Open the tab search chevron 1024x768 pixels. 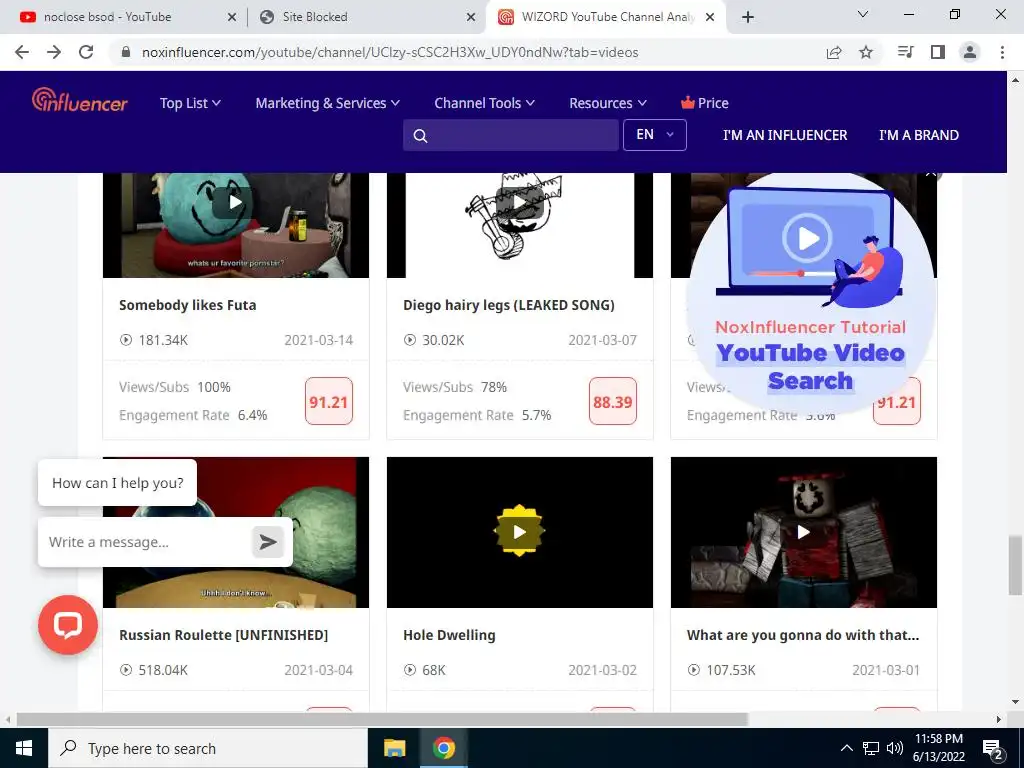coord(863,14)
